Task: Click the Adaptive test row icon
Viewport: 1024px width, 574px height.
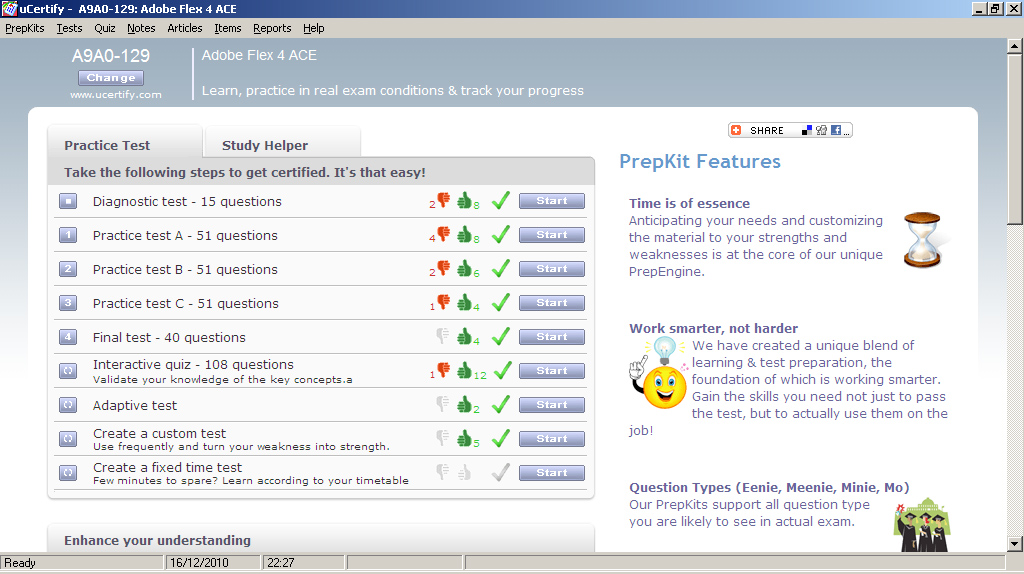Action: 68,405
